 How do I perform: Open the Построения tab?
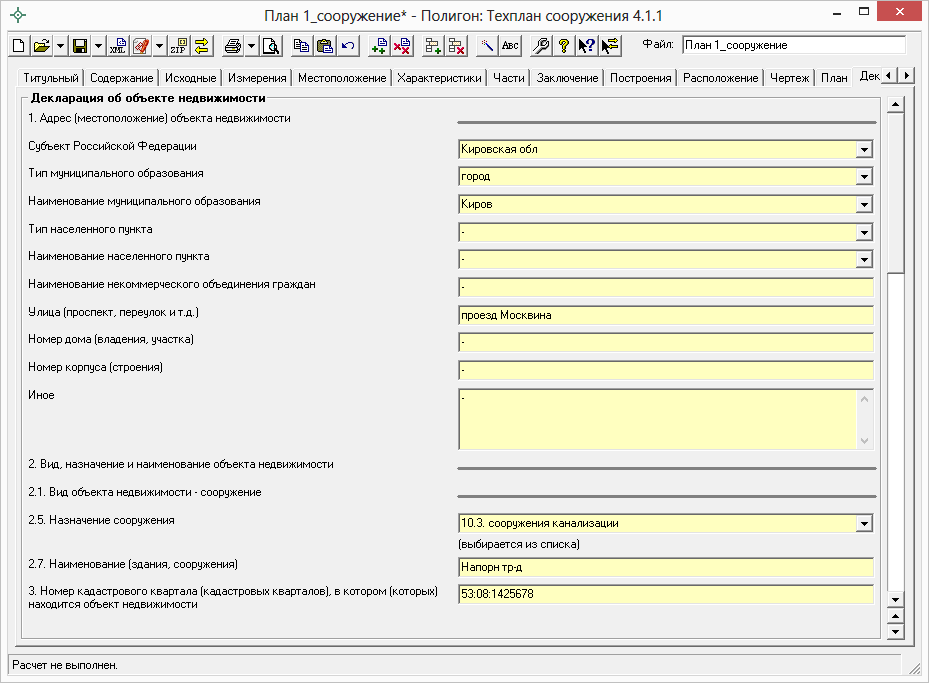(640, 78)
